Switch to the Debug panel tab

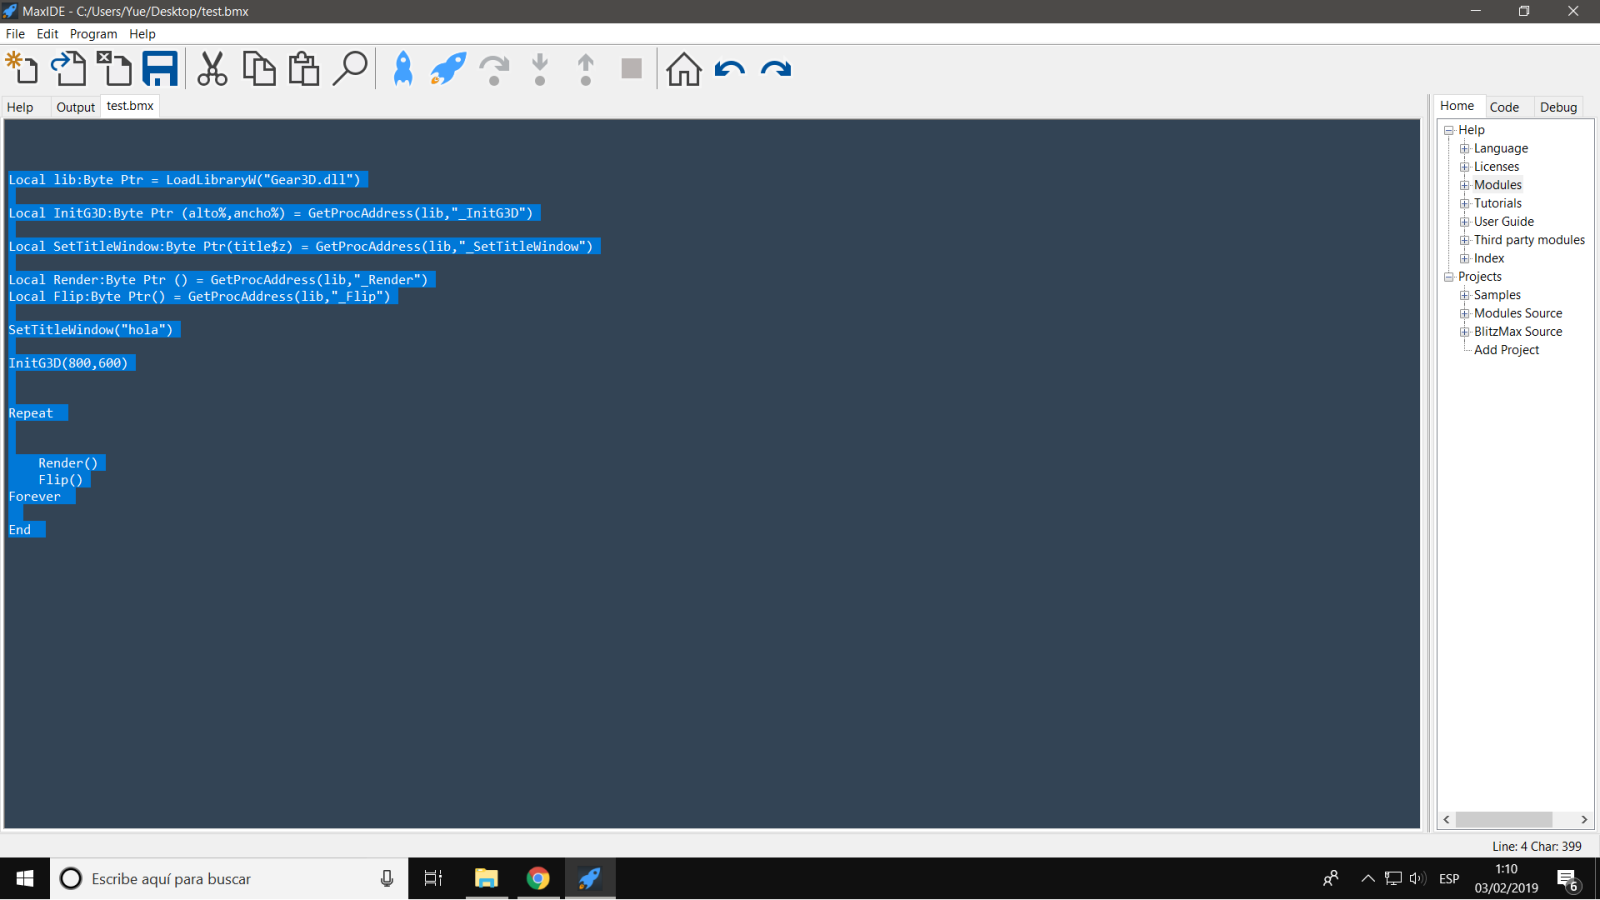[x=1557, y=107]
